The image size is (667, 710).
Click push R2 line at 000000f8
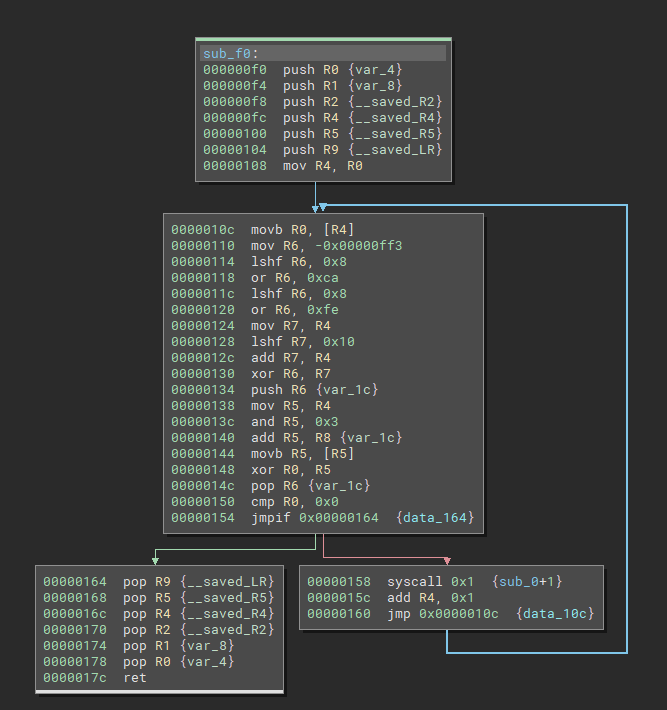[322, 101]
